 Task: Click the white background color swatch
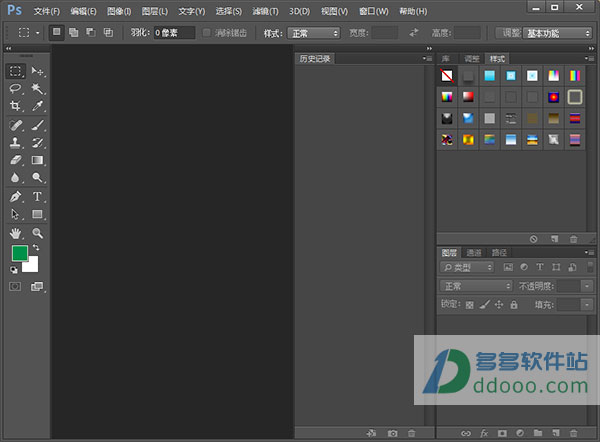(x=32, y=266)
